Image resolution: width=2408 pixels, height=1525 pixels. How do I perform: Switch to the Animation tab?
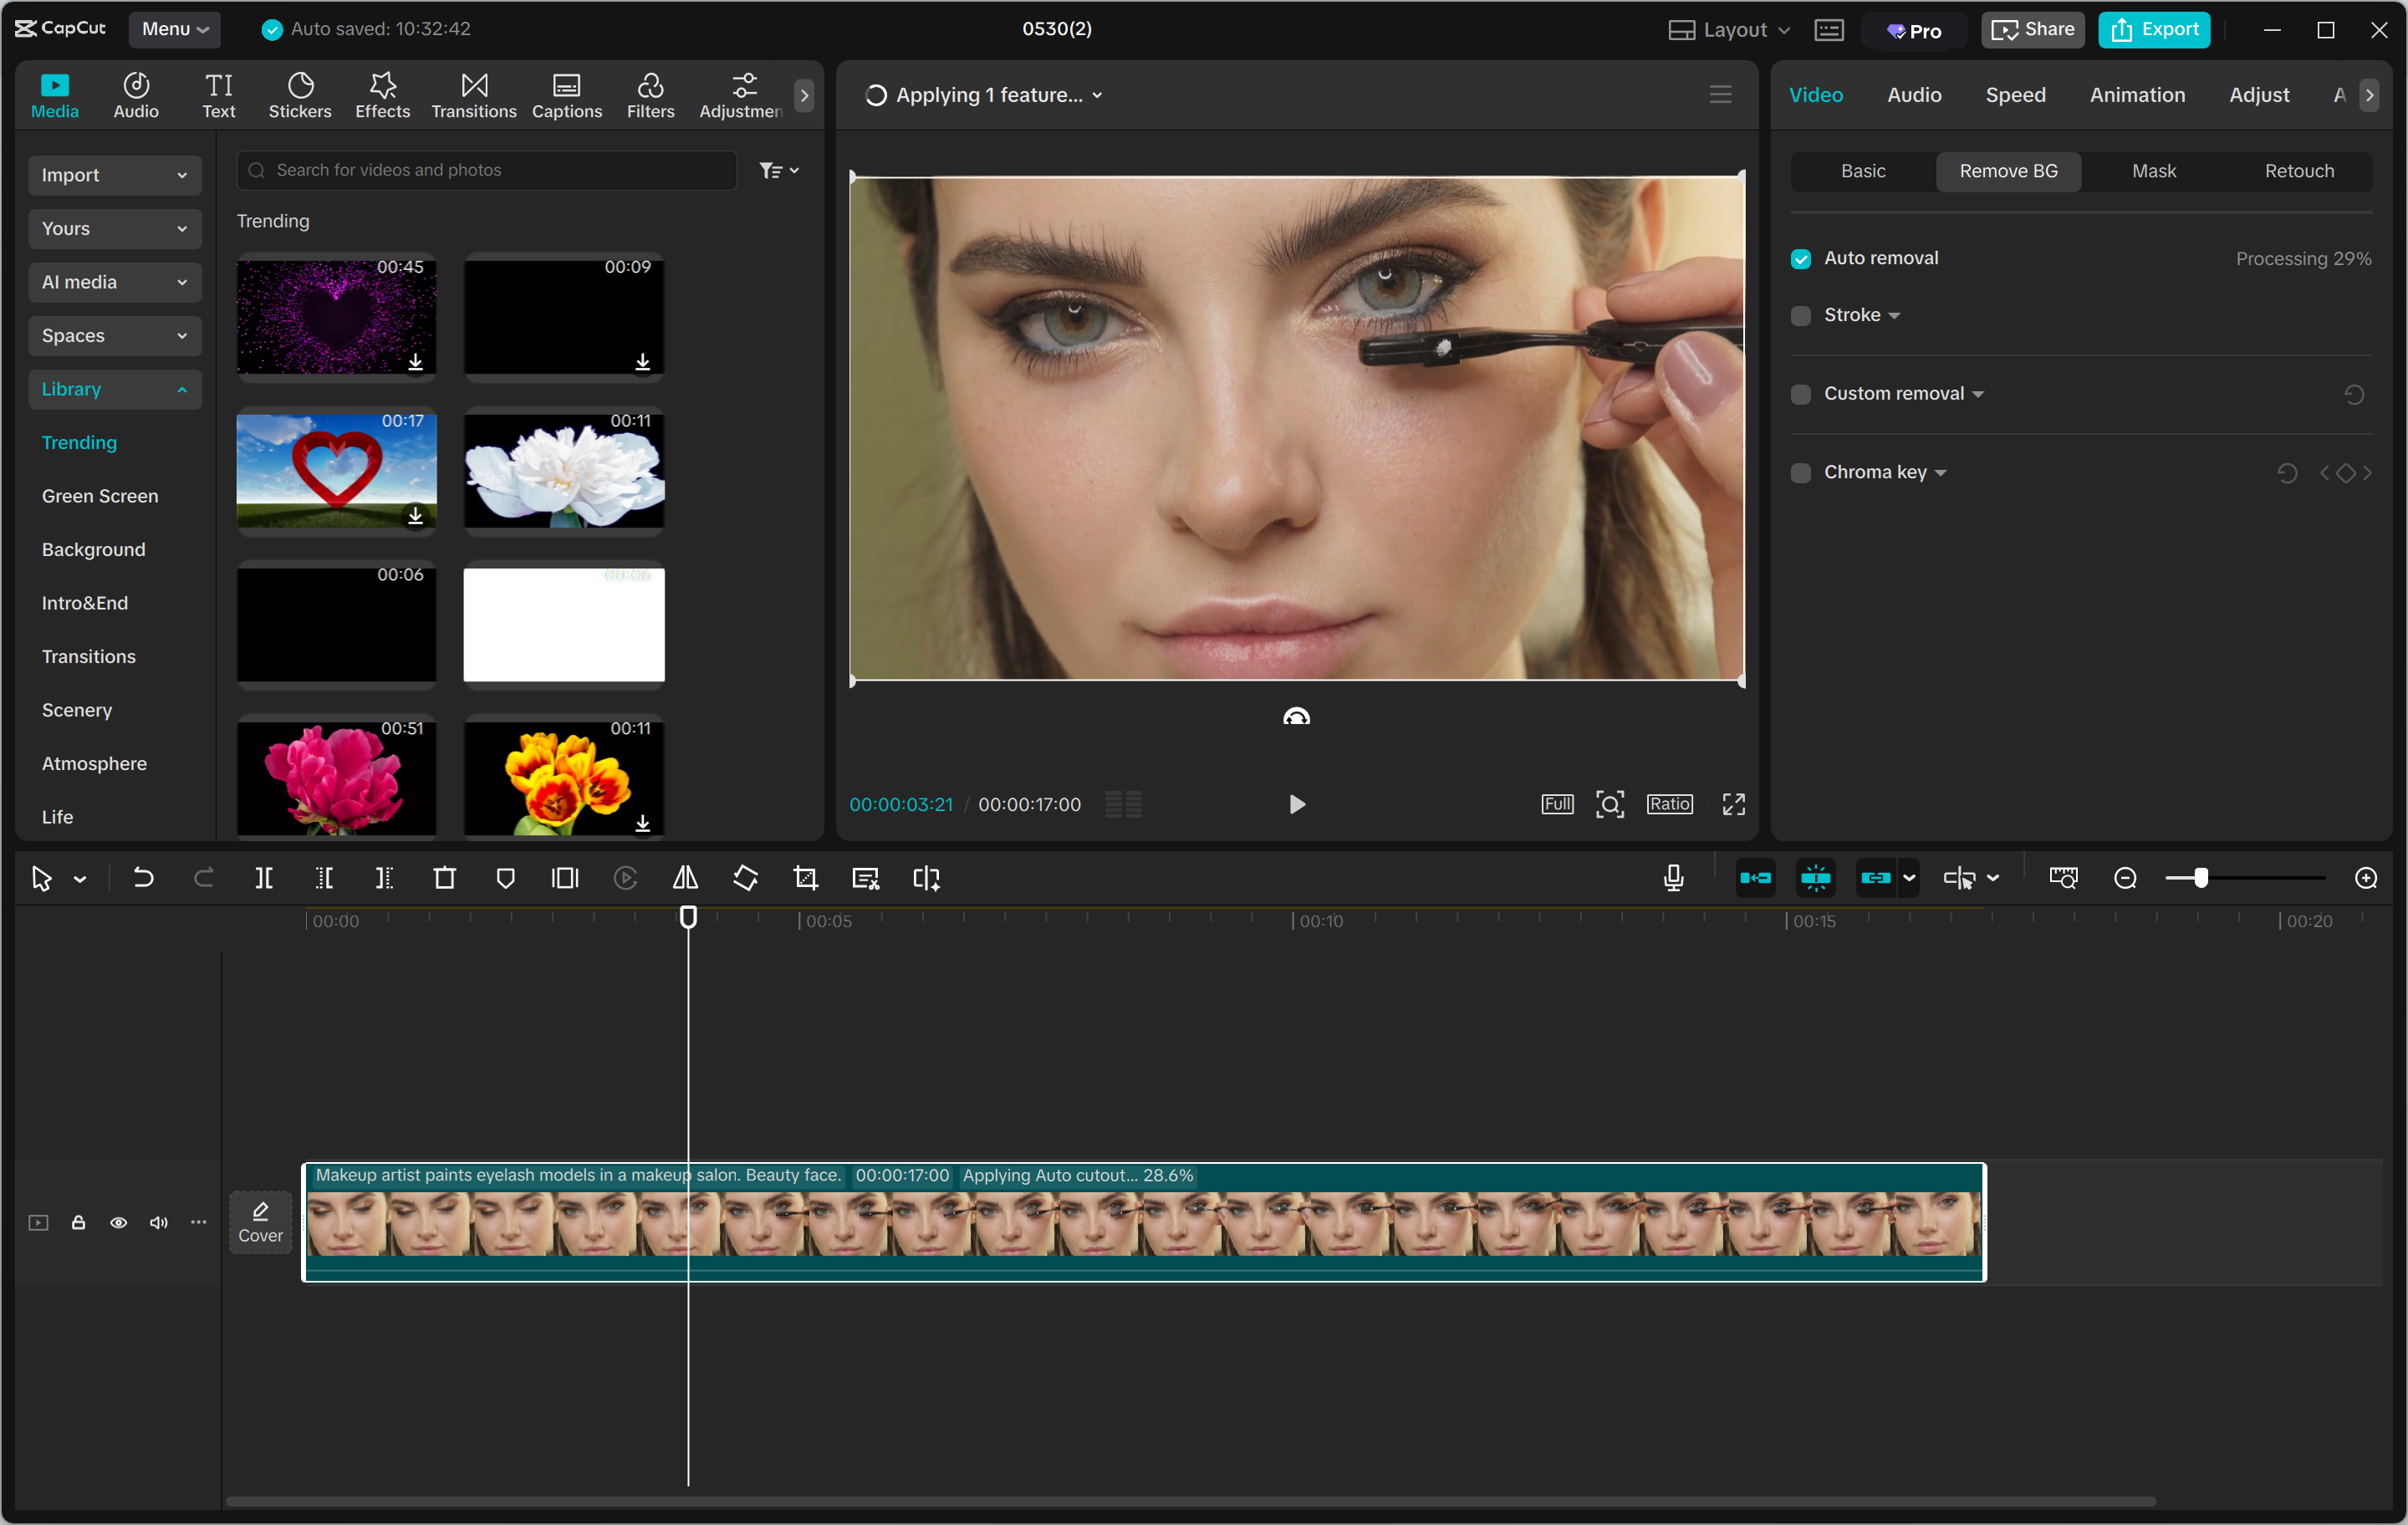[2136, 95]
